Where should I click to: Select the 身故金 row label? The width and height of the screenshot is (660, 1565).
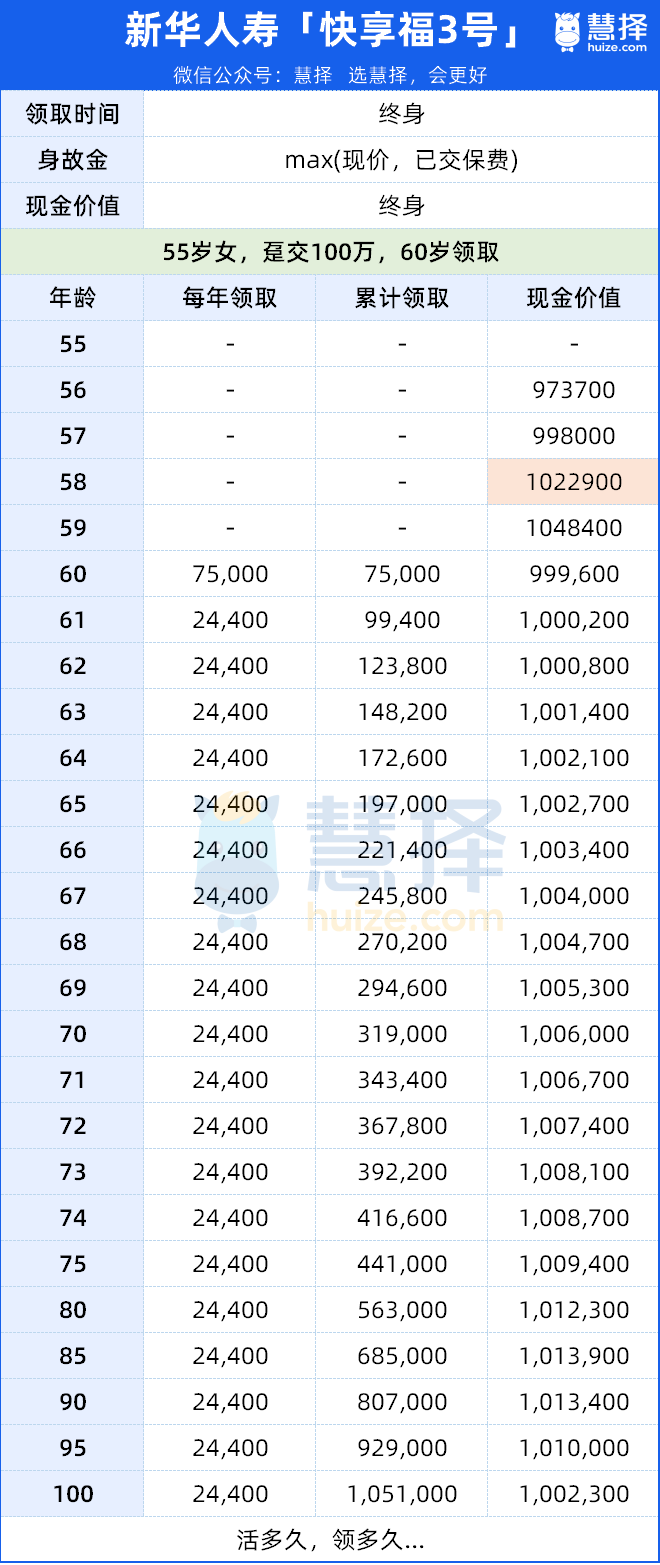pos(73,160)
